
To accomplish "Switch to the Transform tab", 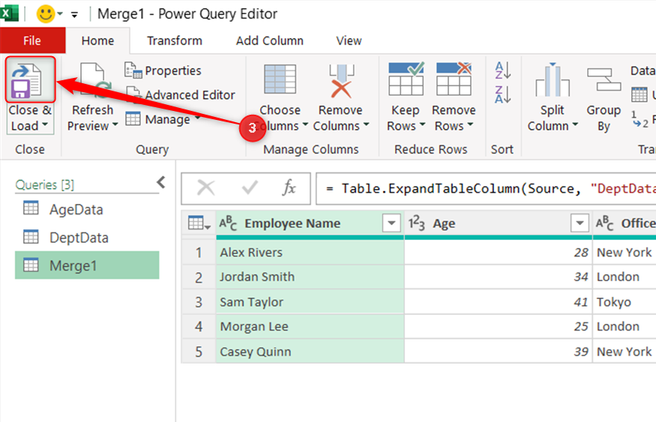I will [174, 41].
